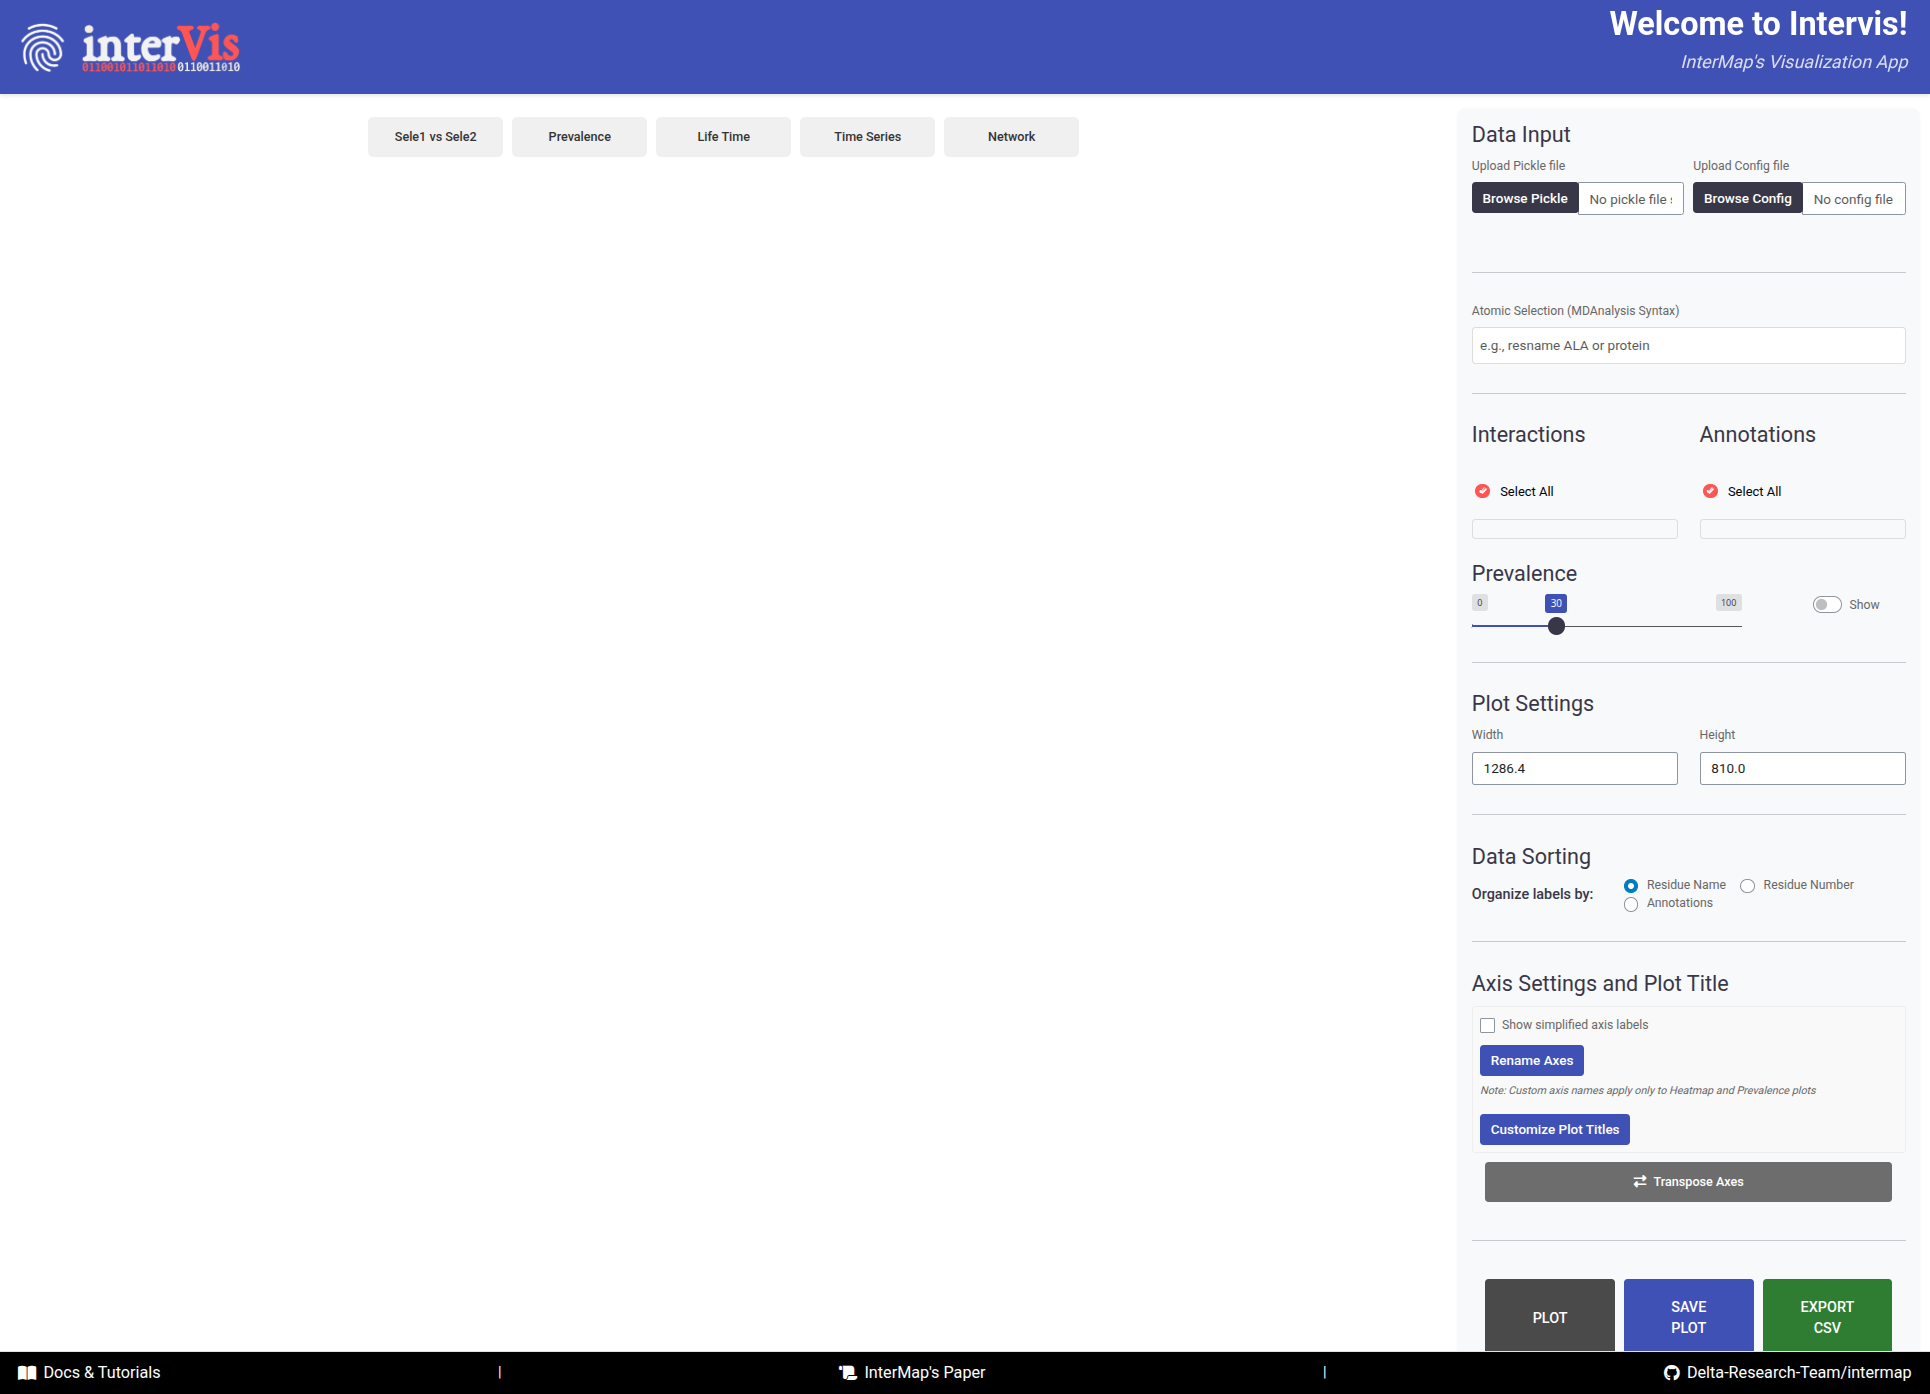Screen dimensions: 1930x1394
Task: Check Show simplified axis labels
Action: coord(1488,1025)
